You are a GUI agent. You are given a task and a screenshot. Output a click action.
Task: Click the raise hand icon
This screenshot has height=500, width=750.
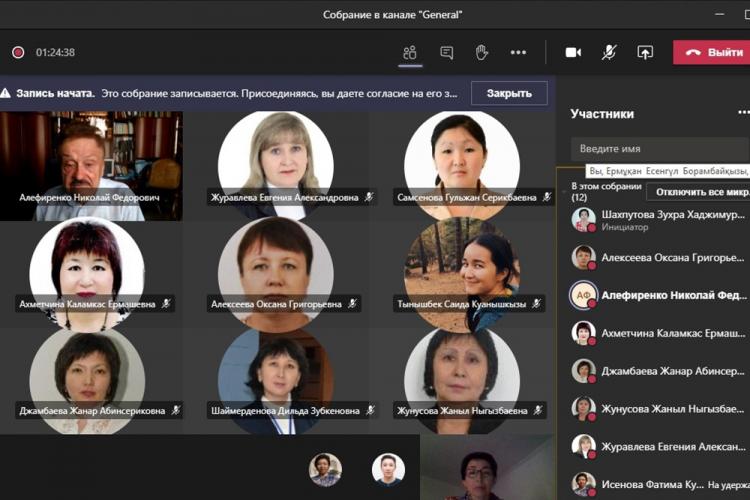point(481,52)
